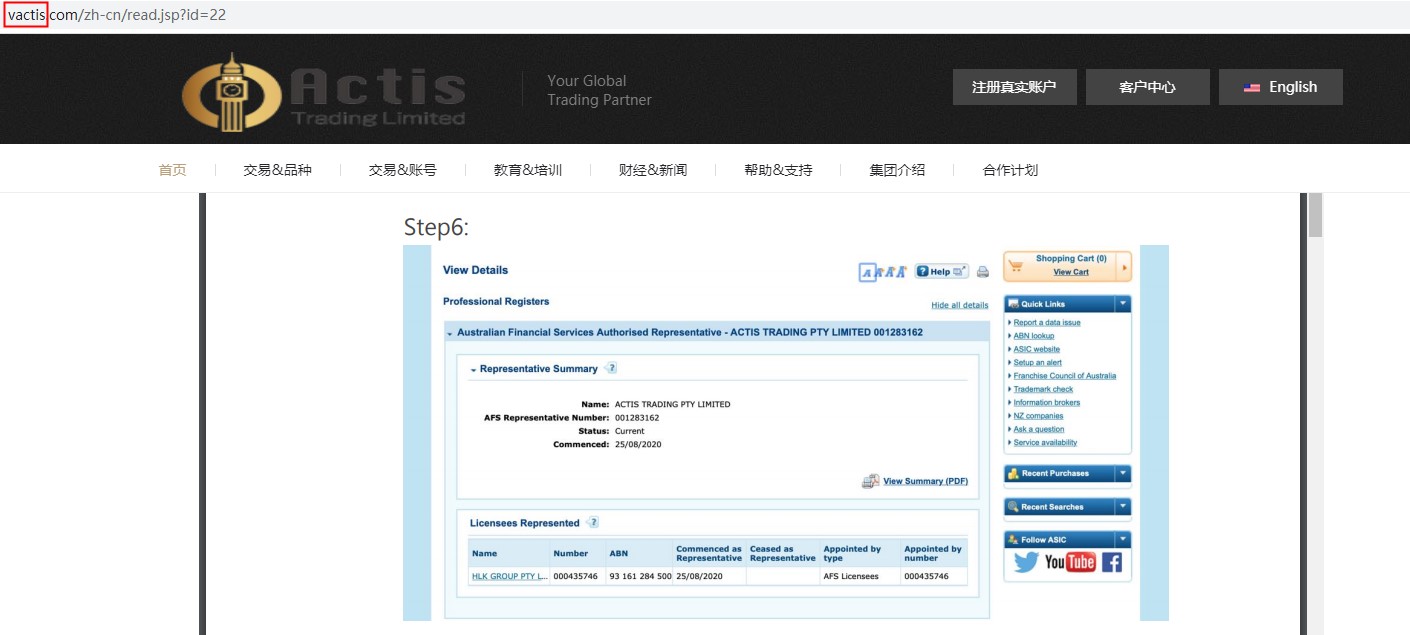Collapse the Representative Summary section
The height and width of the screenshot is (635, 1410).
(x=474, y=370)
